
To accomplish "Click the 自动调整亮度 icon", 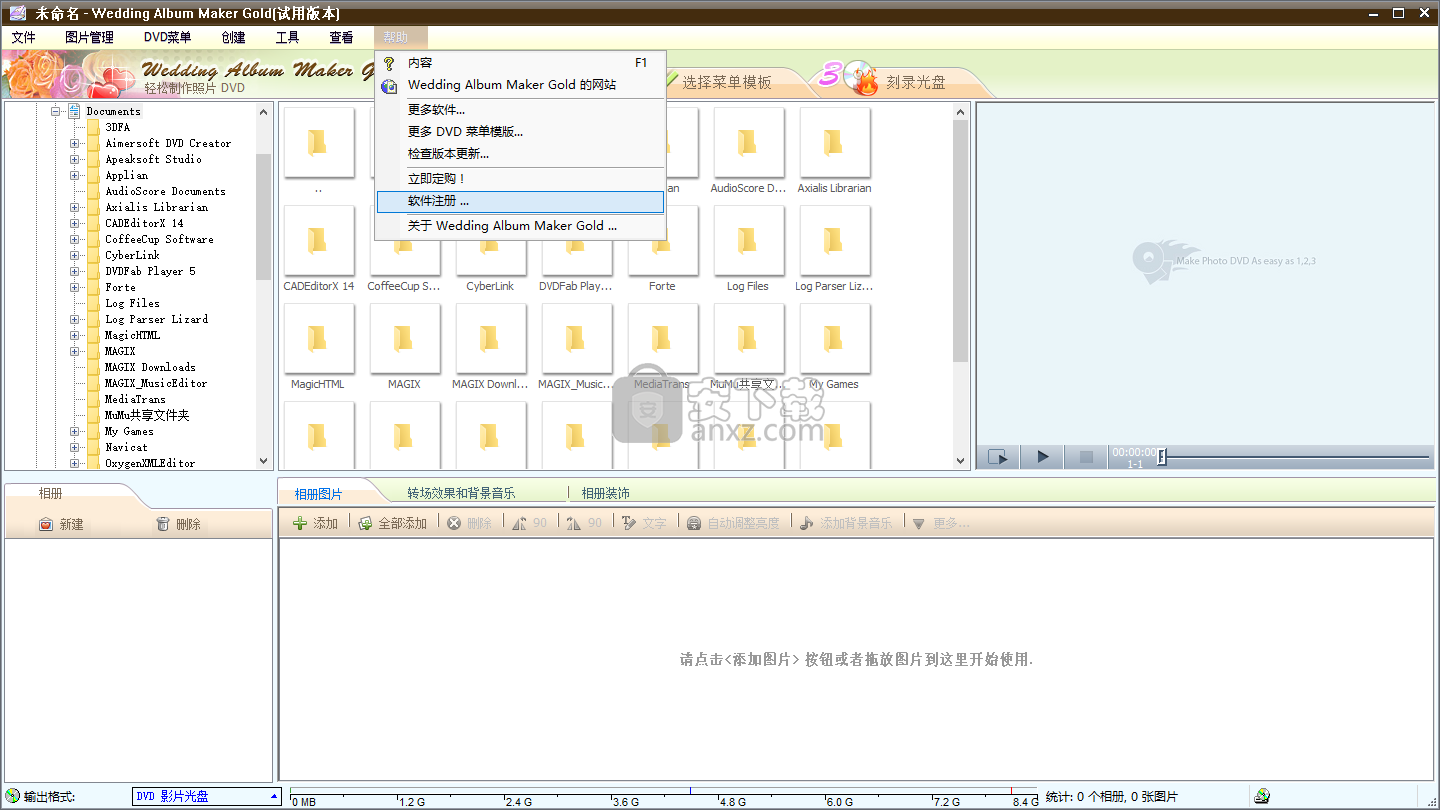I will 694,523.
